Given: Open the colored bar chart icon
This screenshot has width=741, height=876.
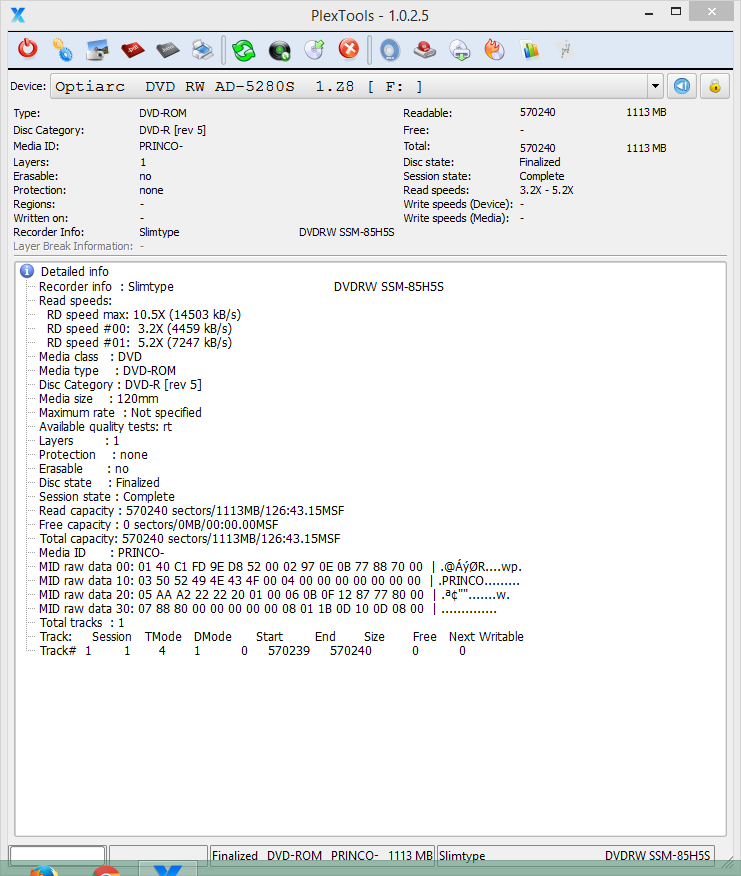Looking at the screenshot, I should tap(530, 50).
